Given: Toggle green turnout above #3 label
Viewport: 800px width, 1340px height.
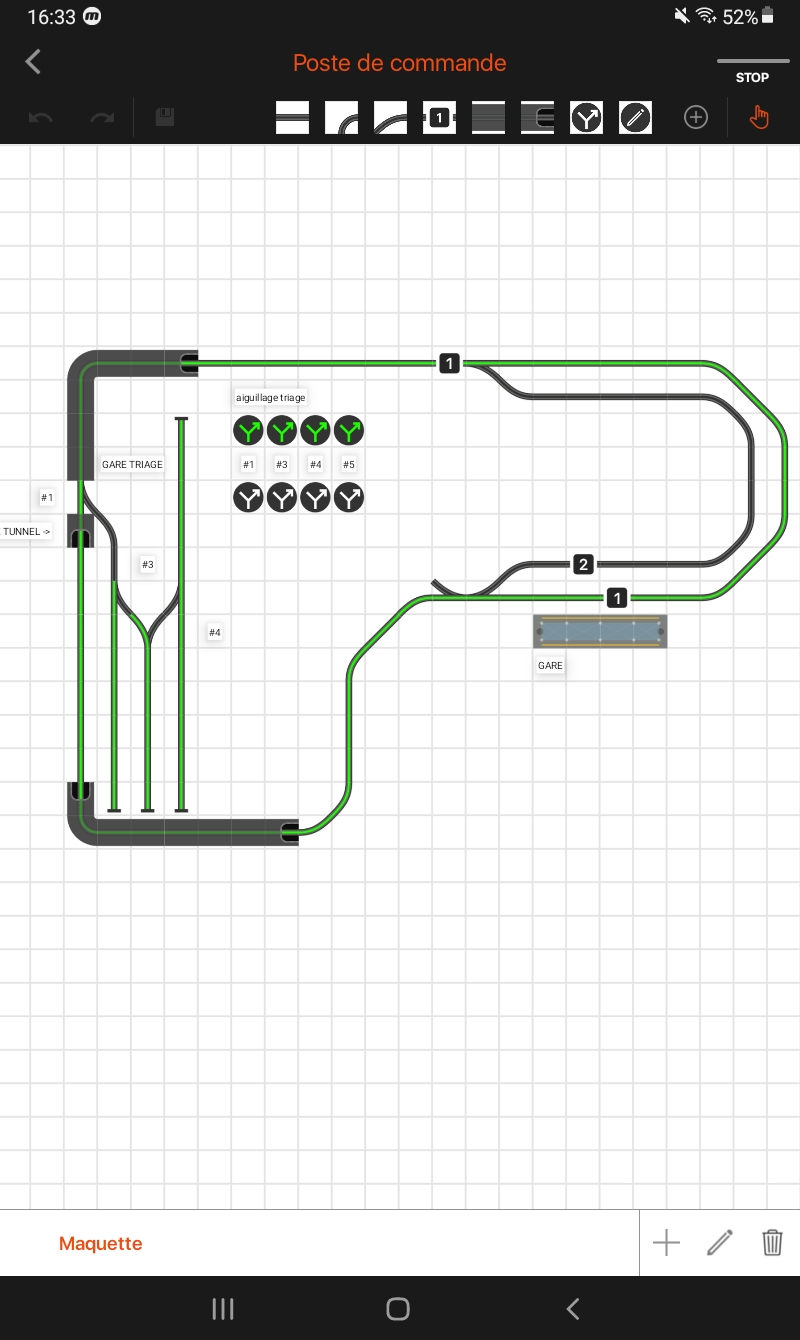Looking at the screenshot, I should [282, 431].
